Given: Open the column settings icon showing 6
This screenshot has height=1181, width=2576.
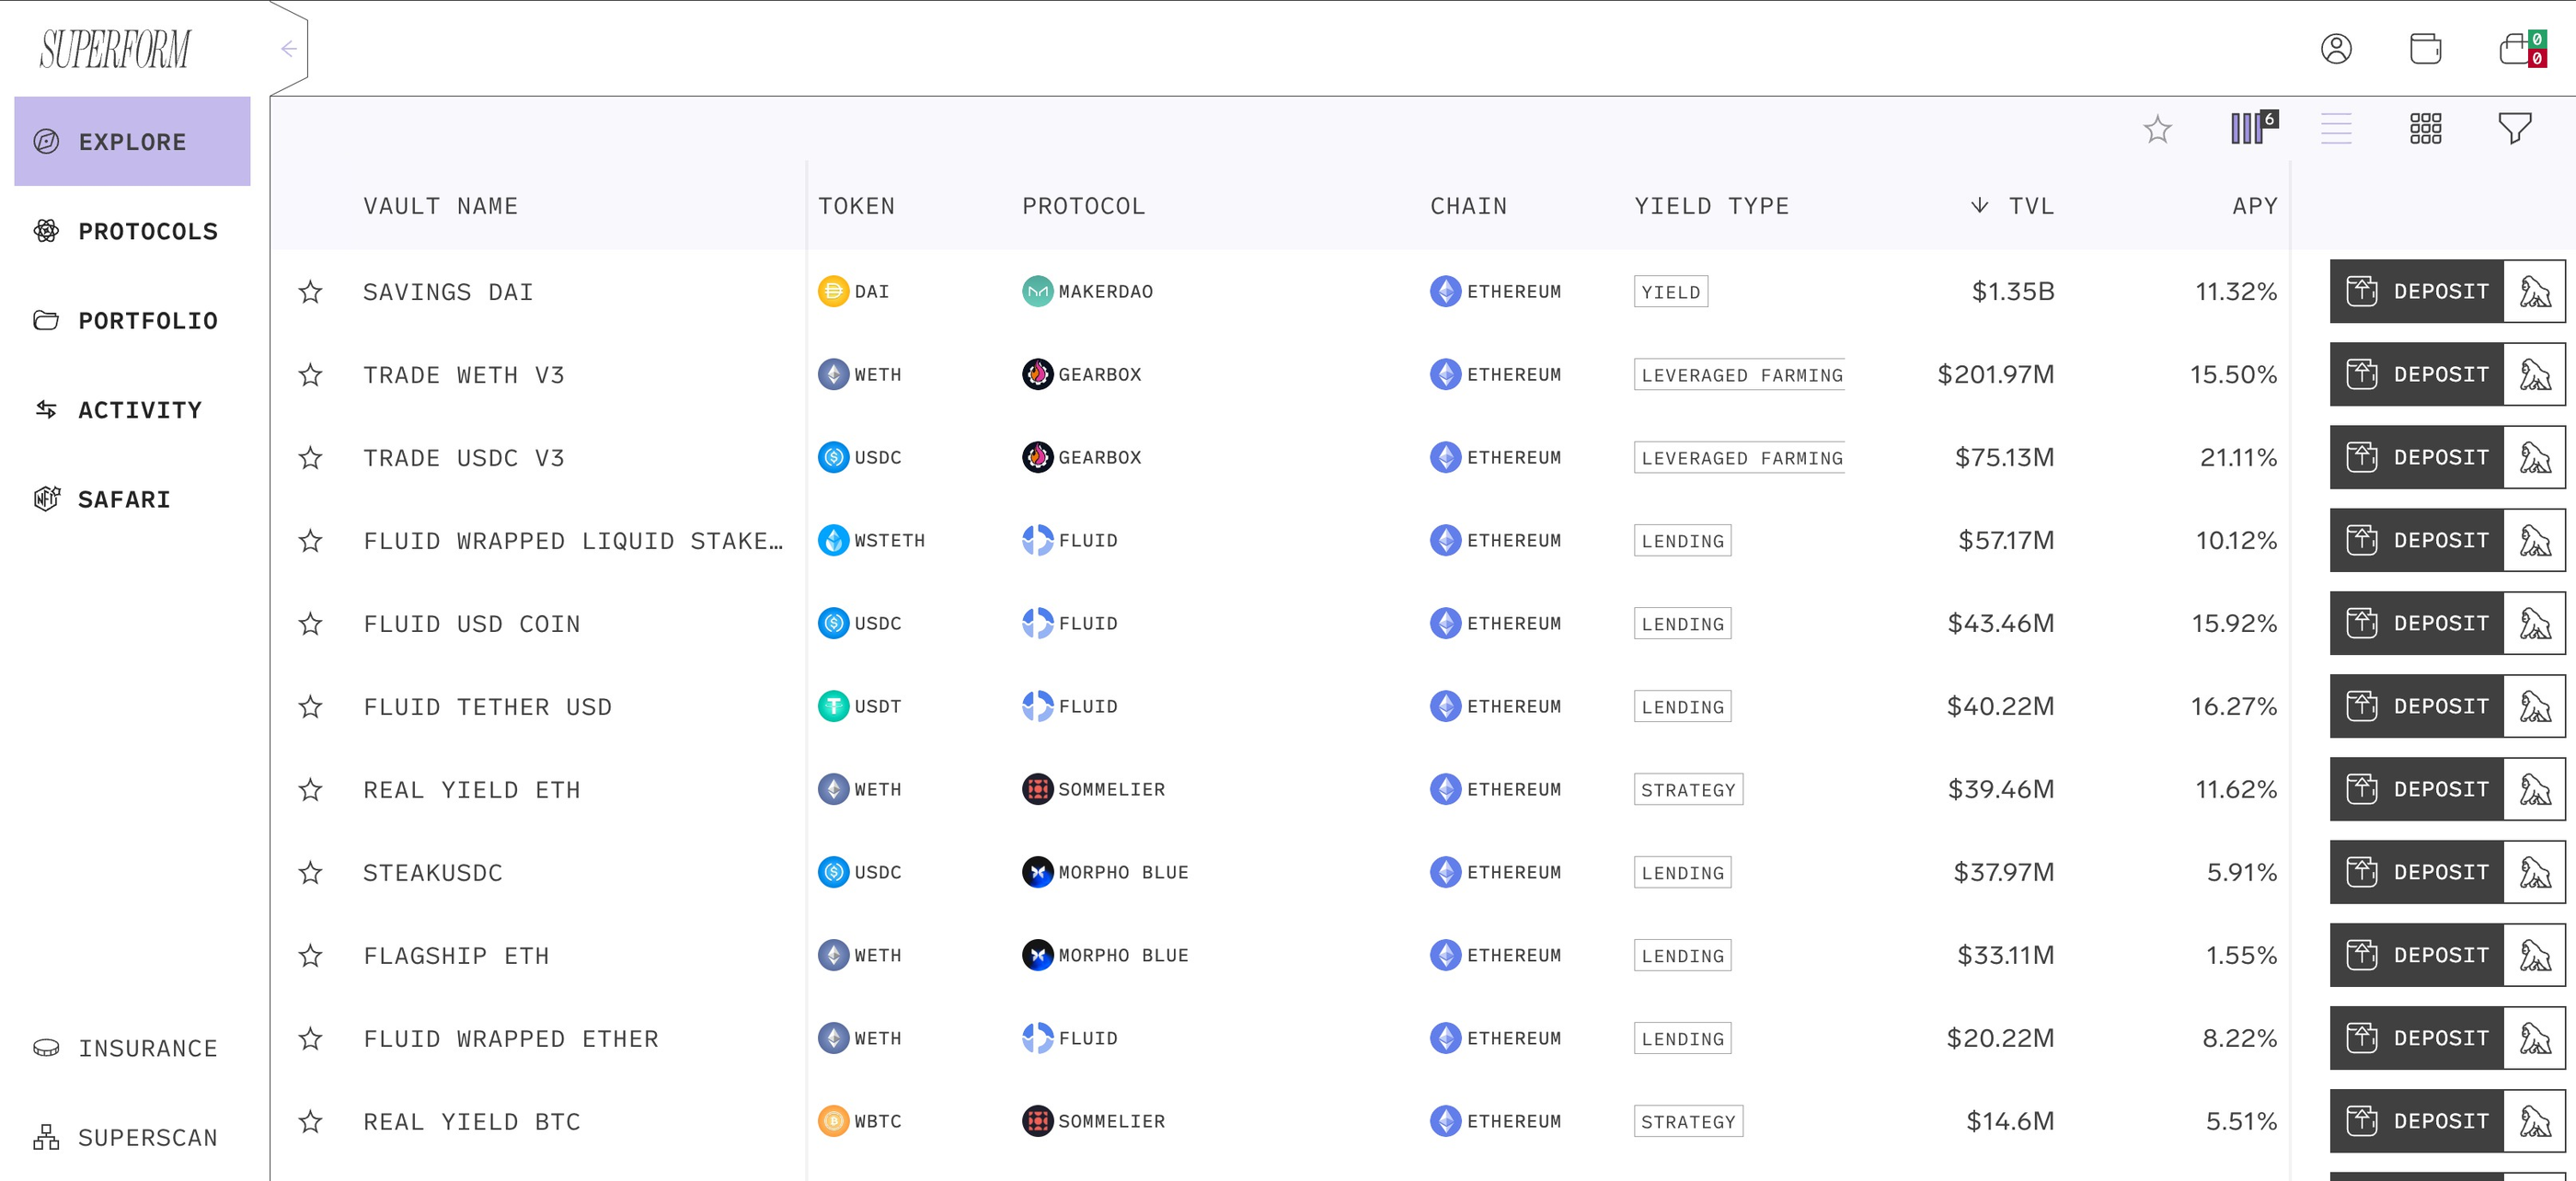Looking at the screenshot, I should pos(2251,128).
